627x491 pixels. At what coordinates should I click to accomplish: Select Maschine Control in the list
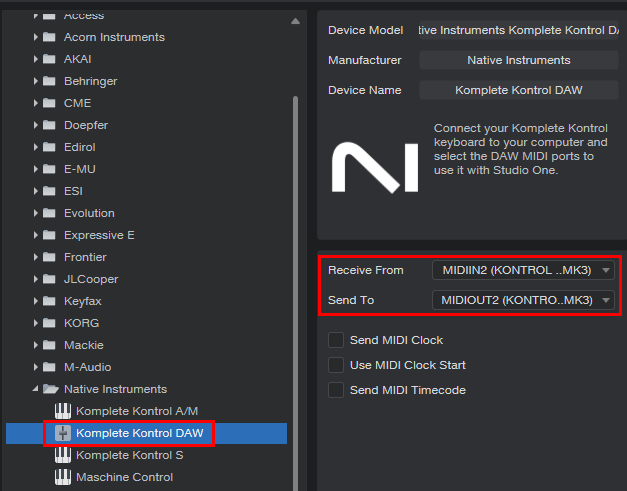coord(124,477)
